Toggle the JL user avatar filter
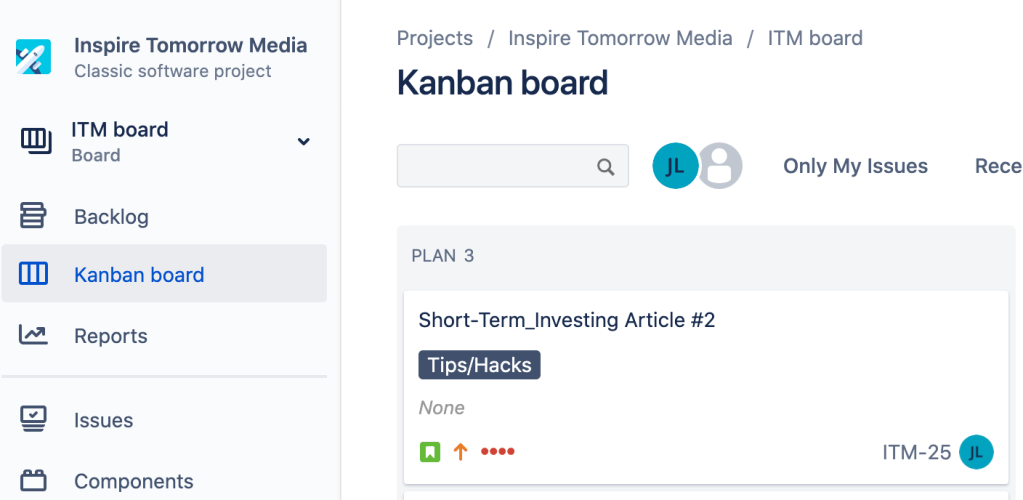 (x=675, y=166)
